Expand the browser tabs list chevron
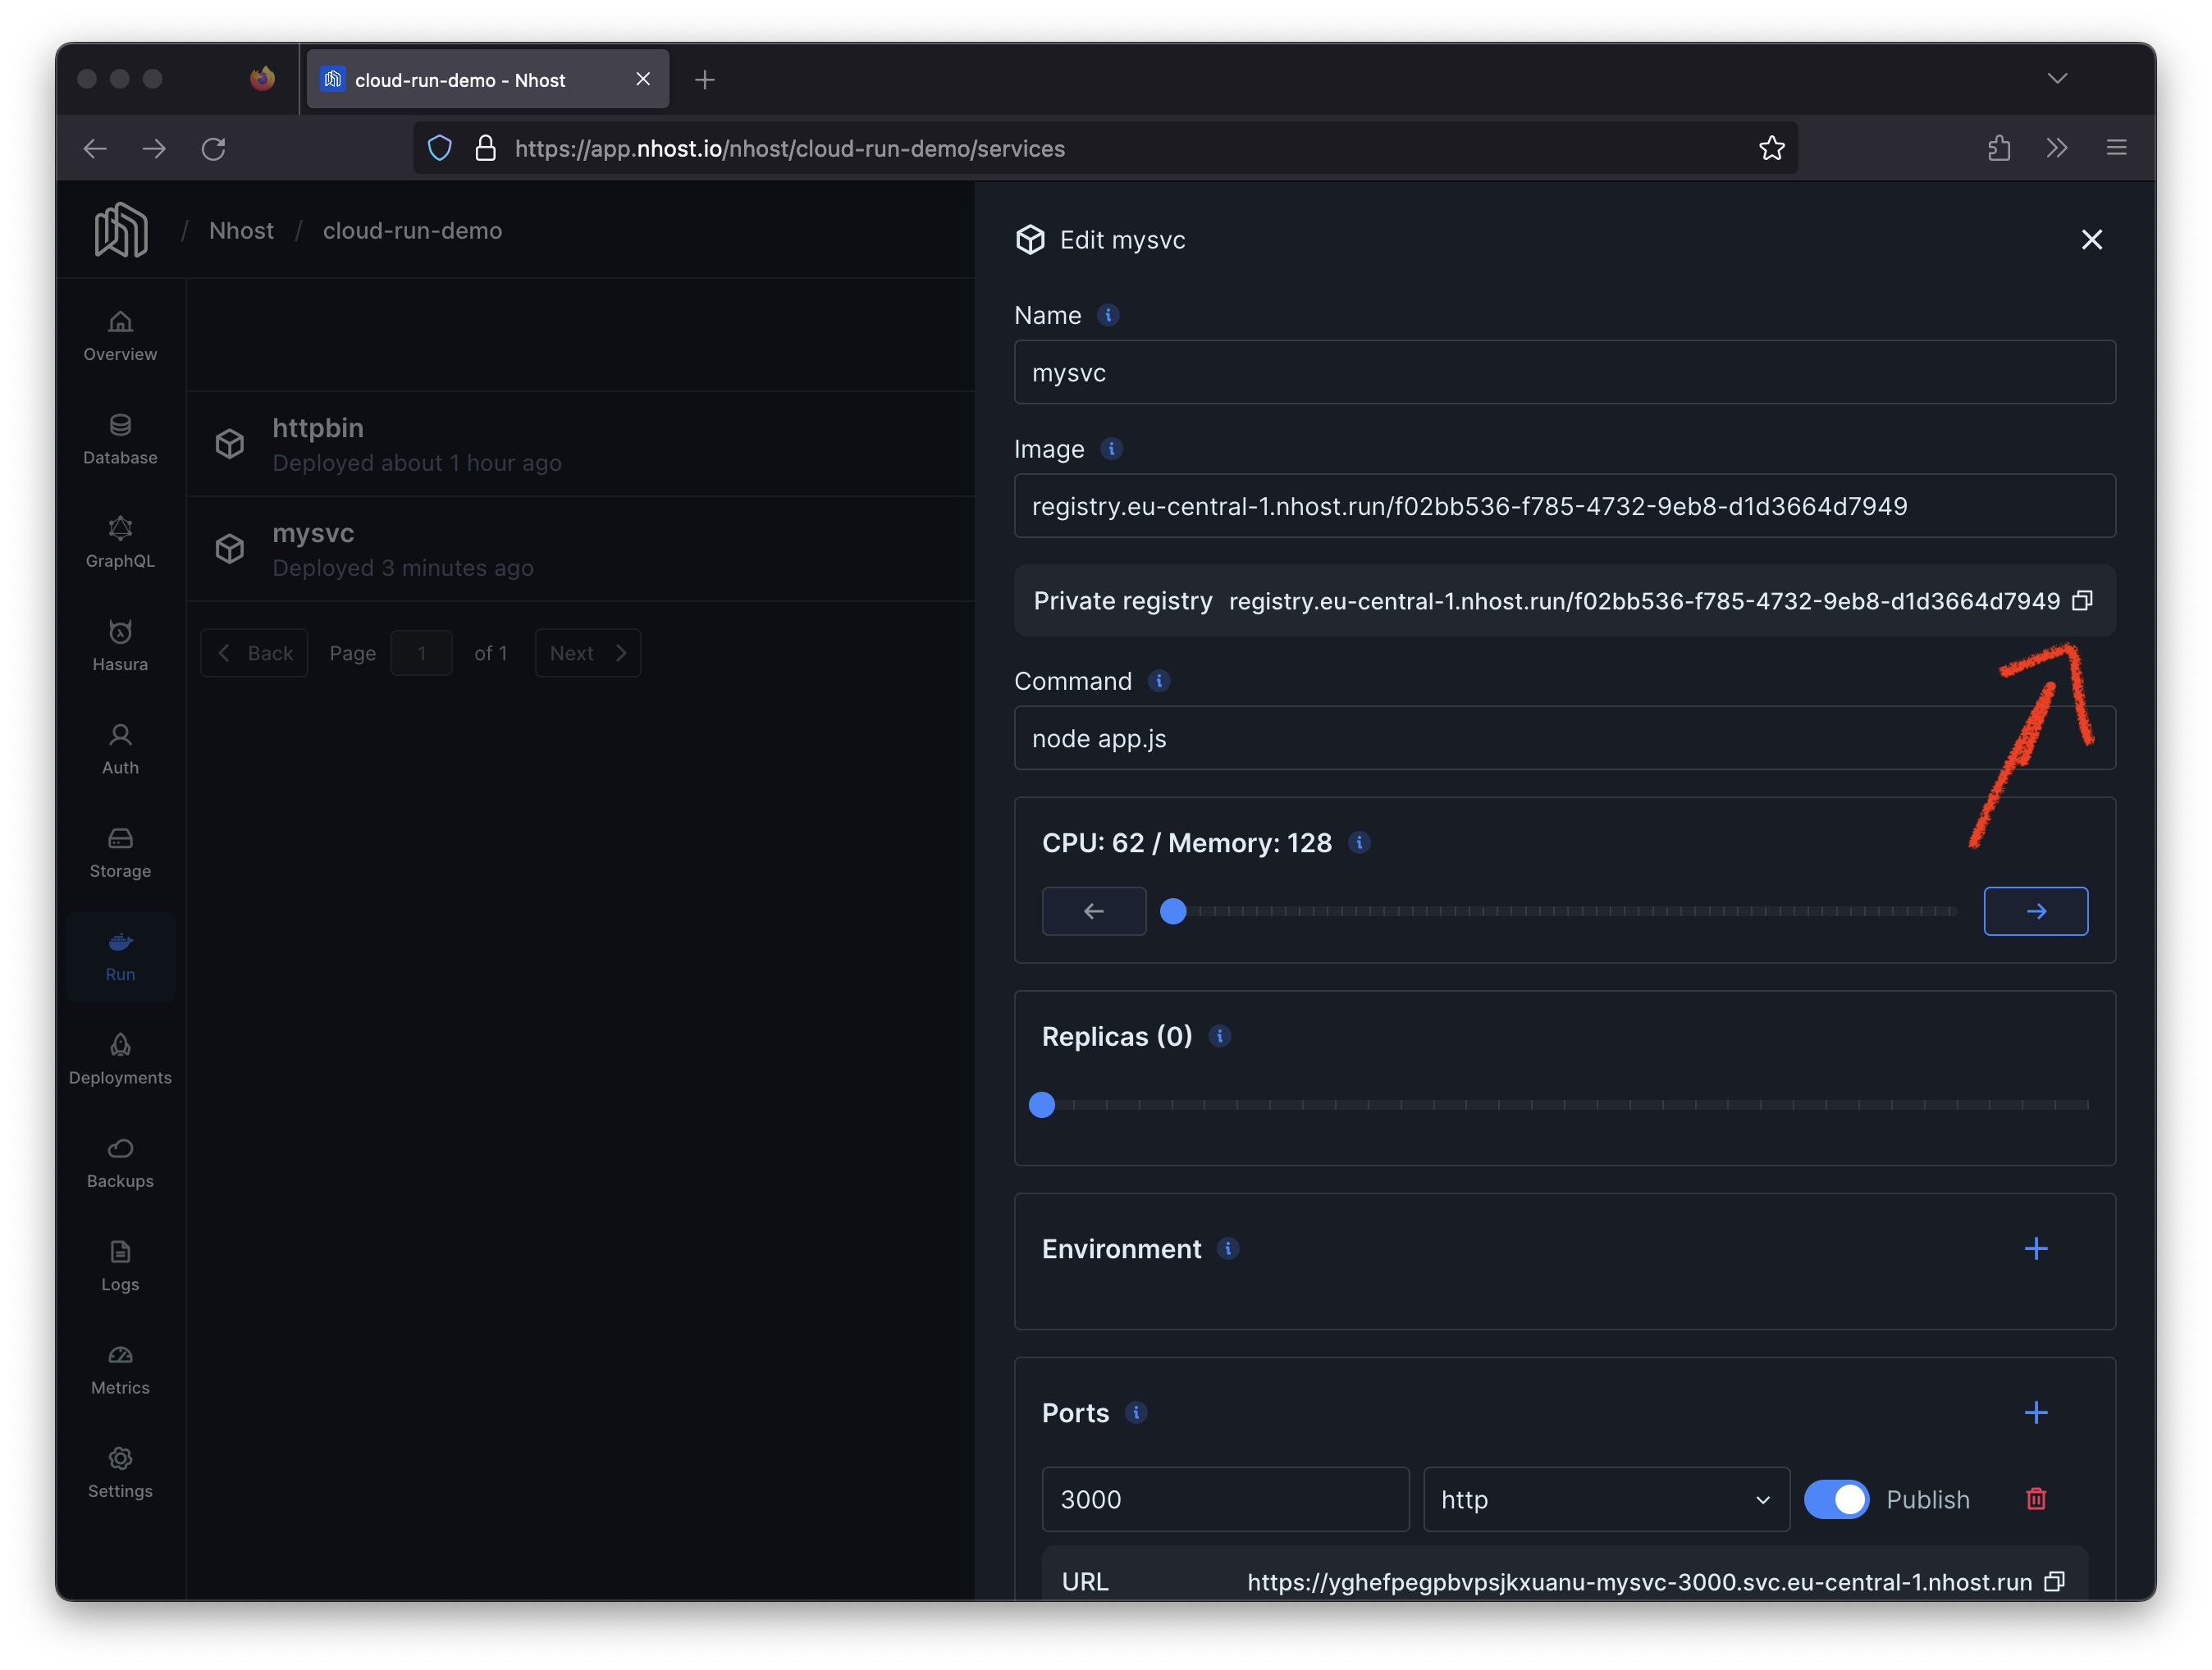The image size is (2212, 1670). tap(2056, 79)
